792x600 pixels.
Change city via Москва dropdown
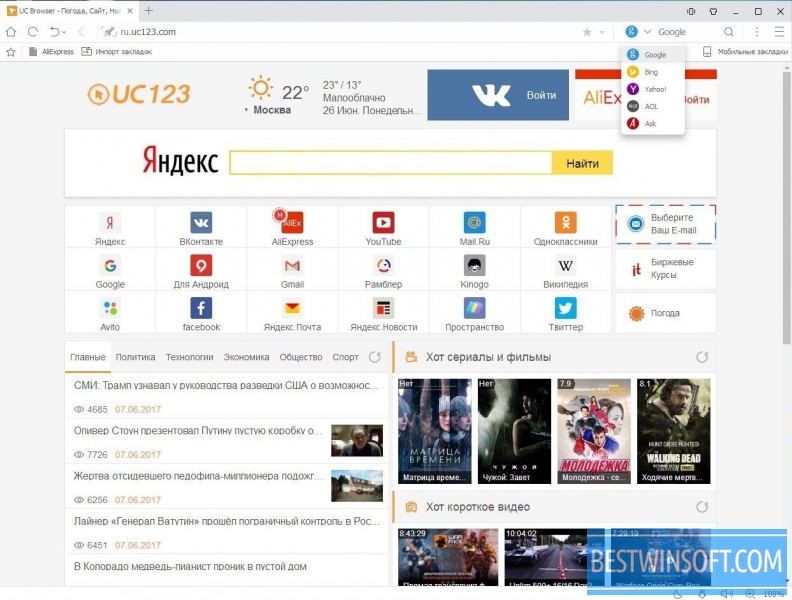click(x=268, y=110)
